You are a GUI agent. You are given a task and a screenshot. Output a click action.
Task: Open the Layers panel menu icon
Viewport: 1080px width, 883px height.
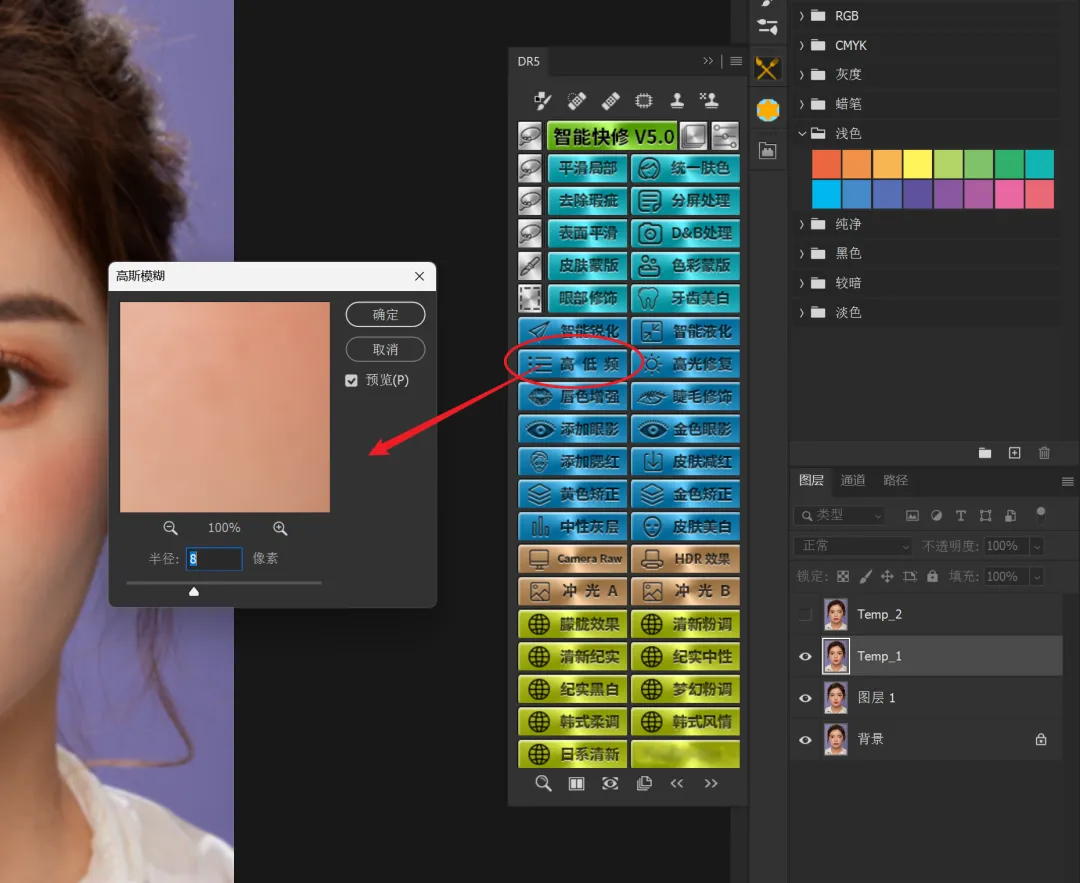pyautogui.click(x=1068, y=481)
